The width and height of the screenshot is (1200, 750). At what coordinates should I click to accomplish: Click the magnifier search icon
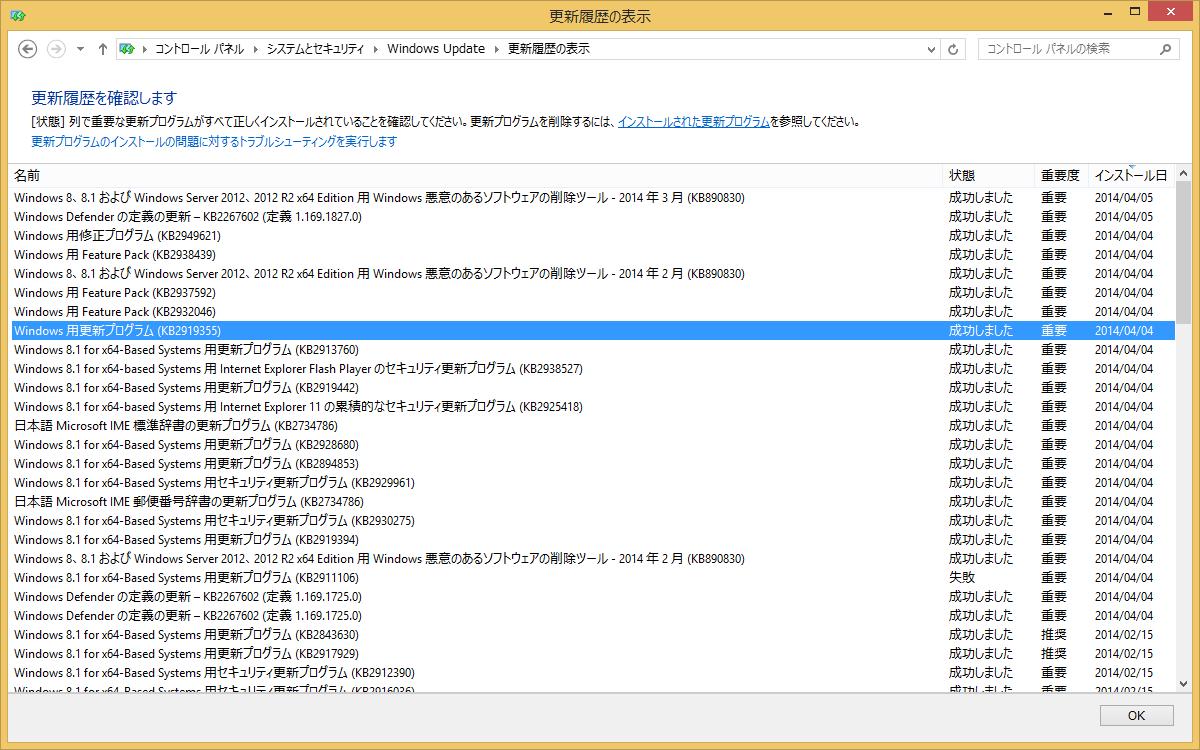pos(1167,49)
